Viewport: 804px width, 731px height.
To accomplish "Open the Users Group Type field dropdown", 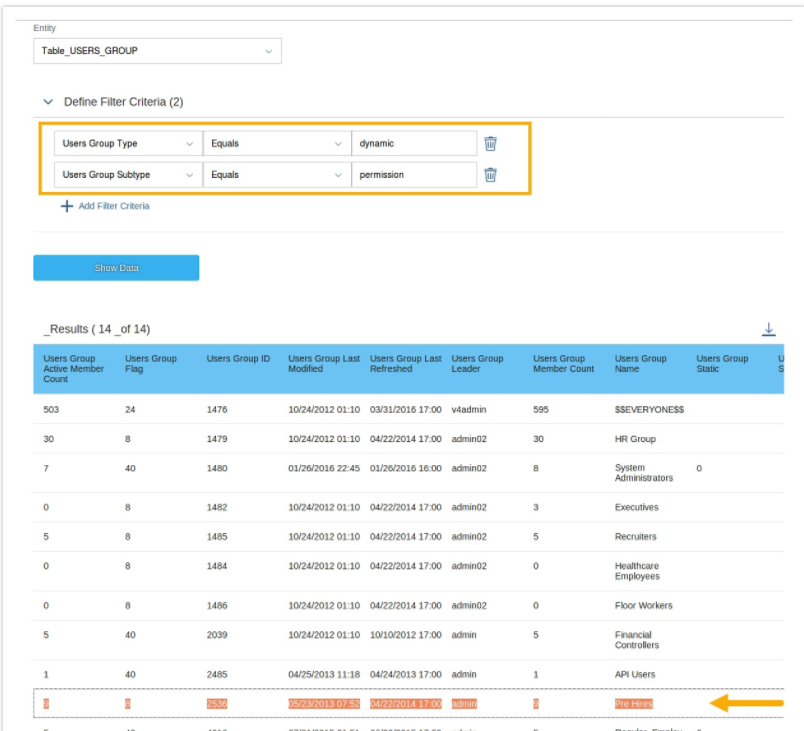I will 128,144.
